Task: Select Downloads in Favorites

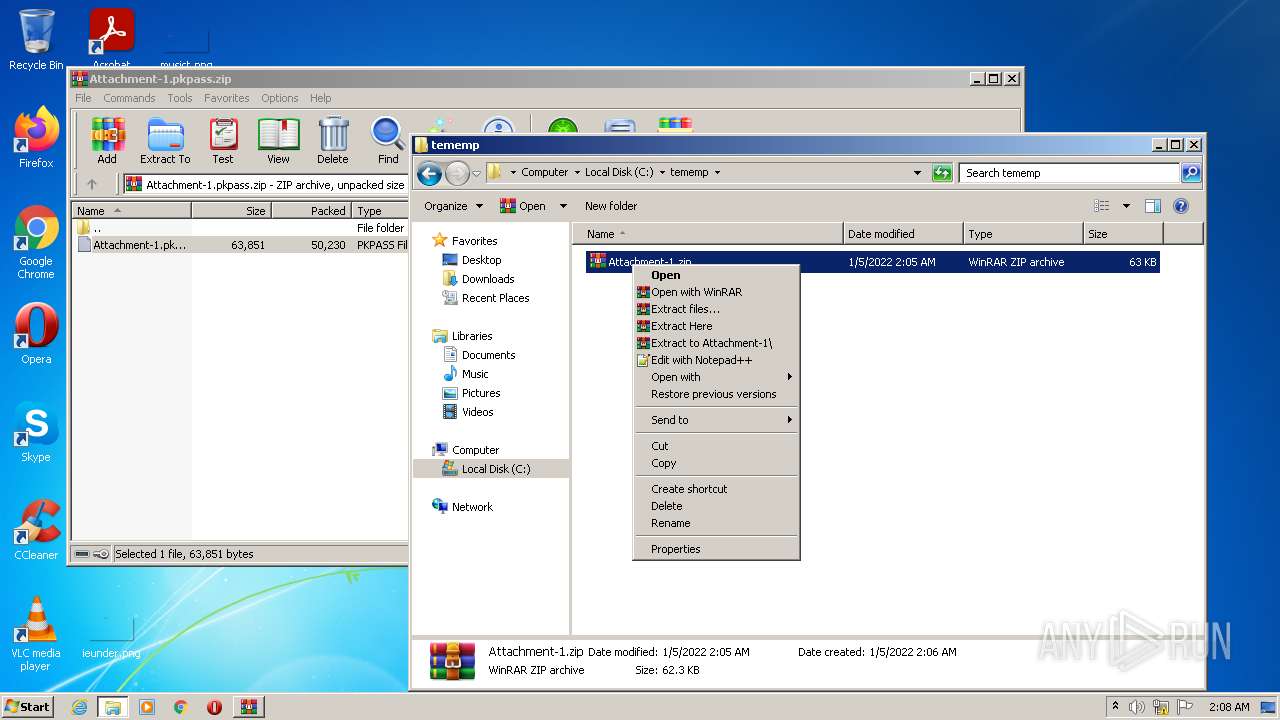Action: coord(488,279)
